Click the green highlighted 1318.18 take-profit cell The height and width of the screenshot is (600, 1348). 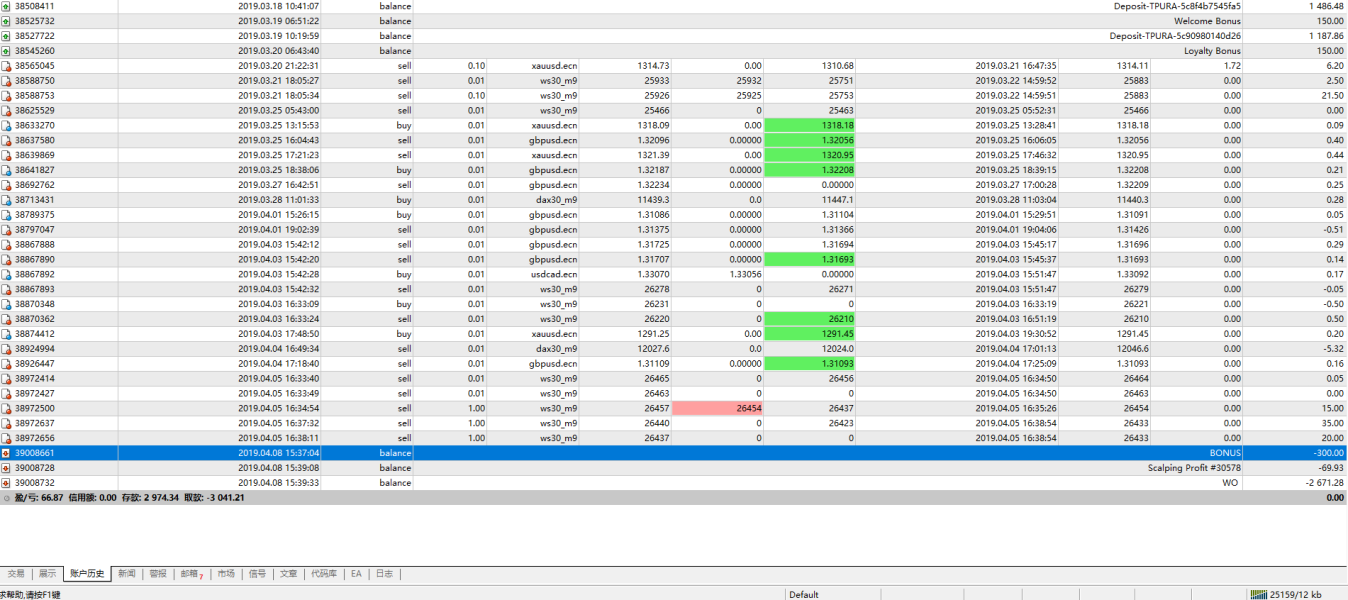tap(812, 125)
